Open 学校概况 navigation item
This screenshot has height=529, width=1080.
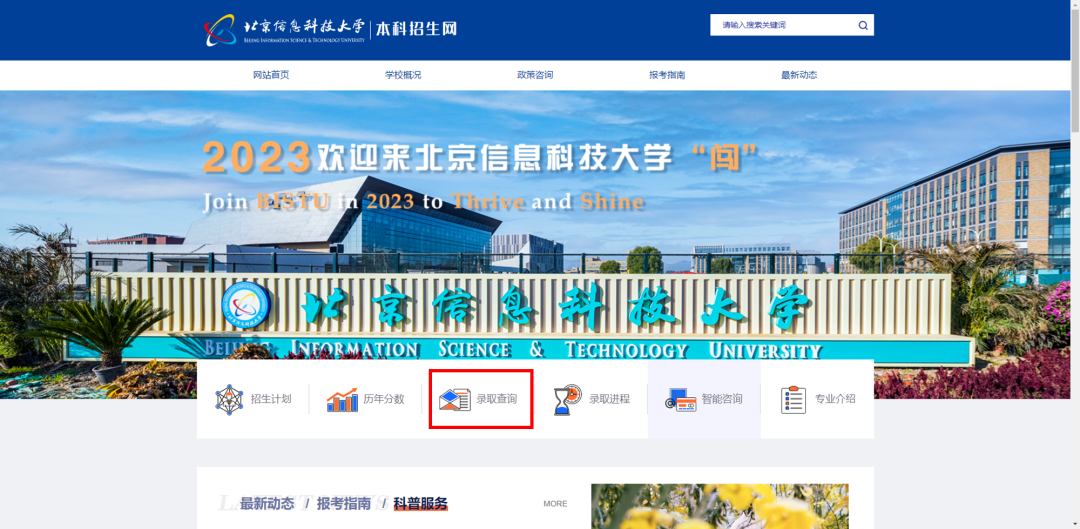tap(403, 75)
